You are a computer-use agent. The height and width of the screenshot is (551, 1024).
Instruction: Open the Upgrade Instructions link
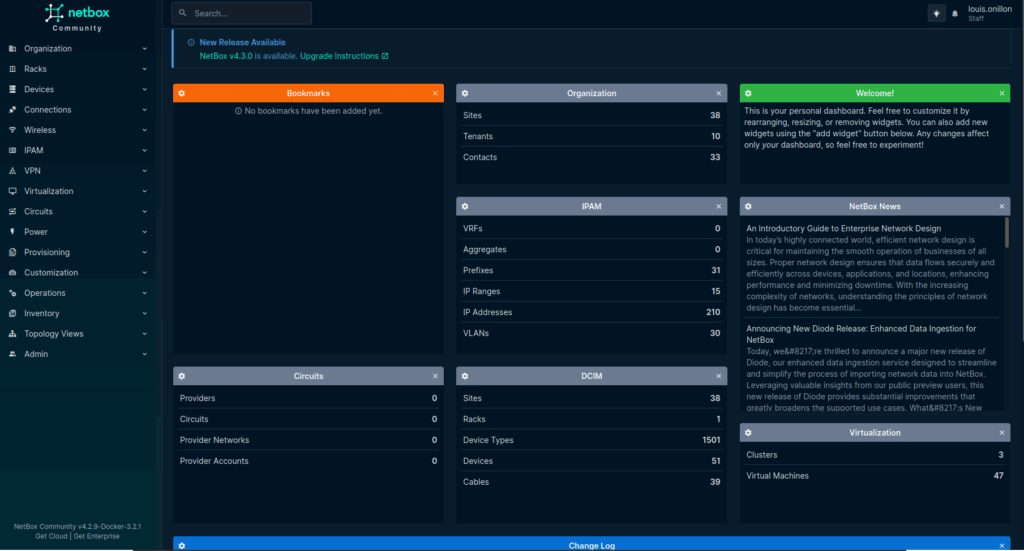coord(344,56)
